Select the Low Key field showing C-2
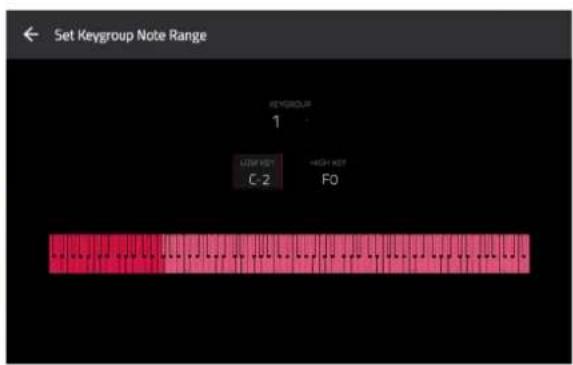Viewport: 573px width, 365px height. (258, 172)
